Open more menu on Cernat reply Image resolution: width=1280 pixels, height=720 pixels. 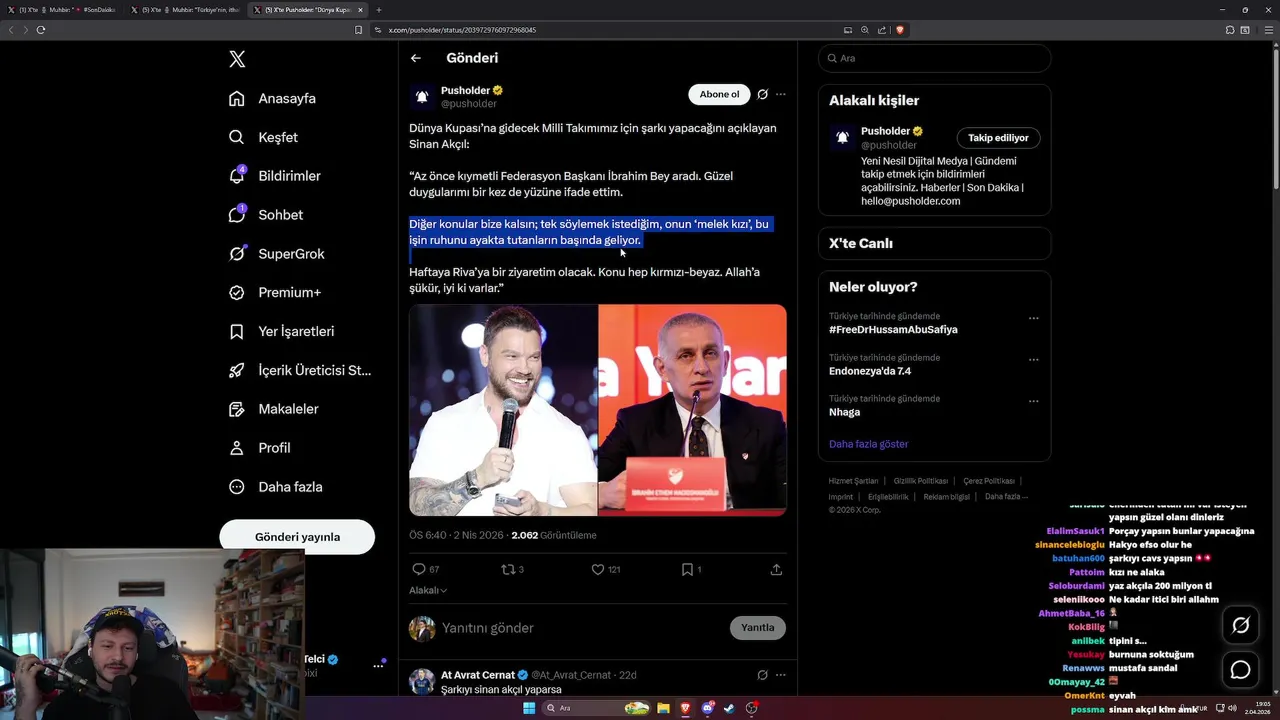[781, 675]
